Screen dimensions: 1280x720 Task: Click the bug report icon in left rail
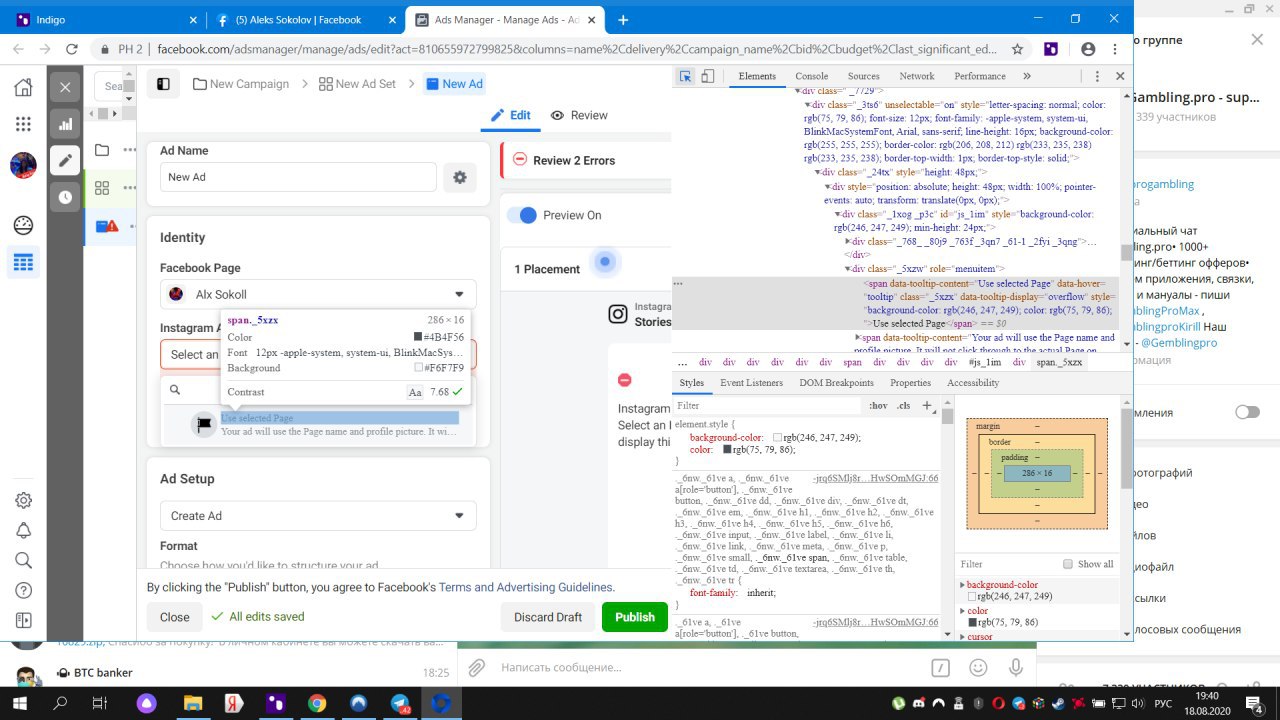coord(23,620)
